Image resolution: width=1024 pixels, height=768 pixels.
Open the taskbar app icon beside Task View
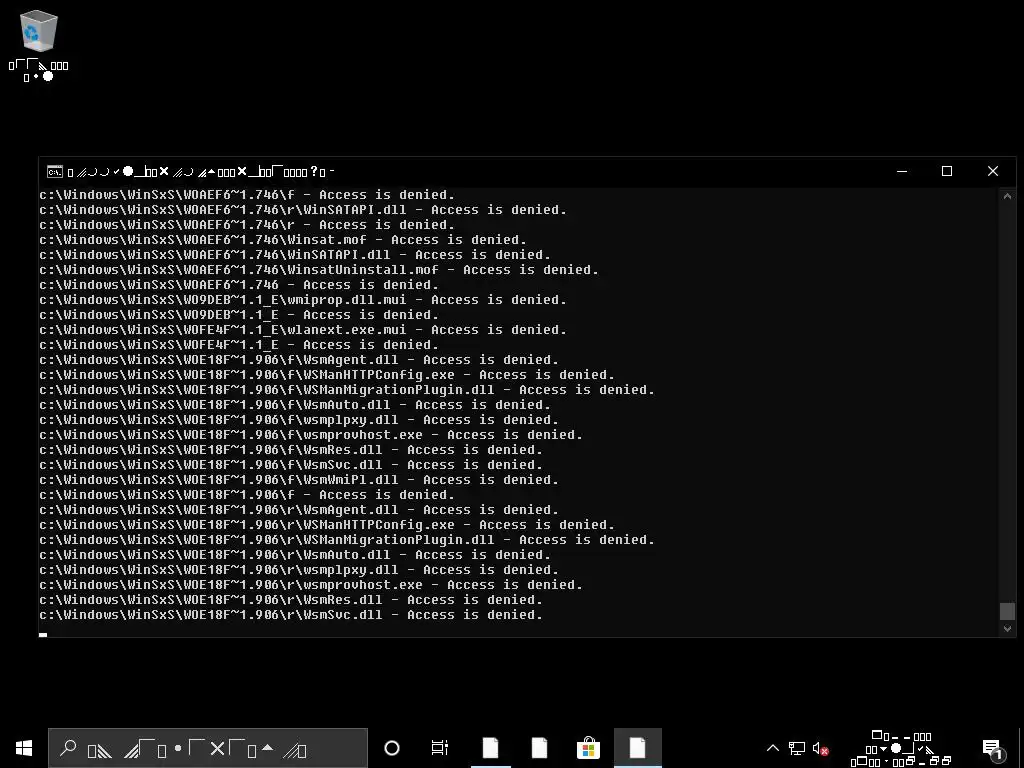490,748
